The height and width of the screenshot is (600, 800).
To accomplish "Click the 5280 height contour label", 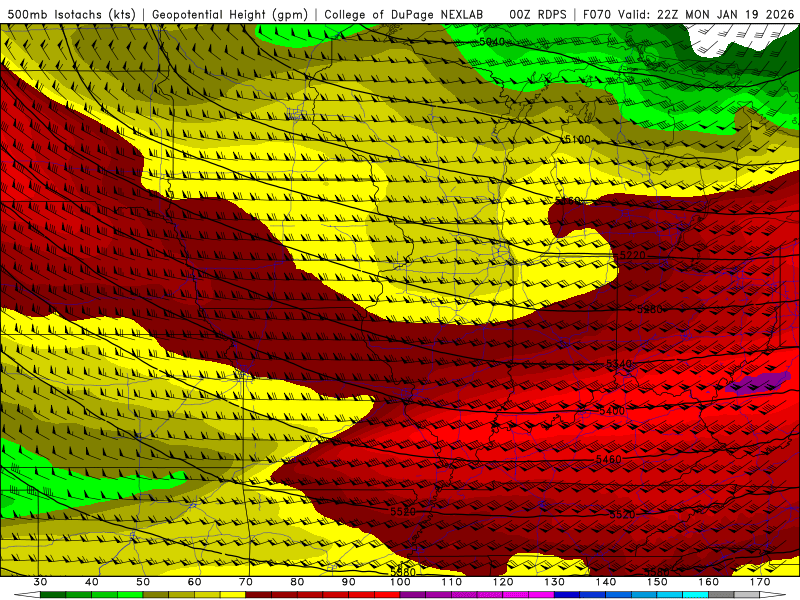I will click(x=649, y=309).
